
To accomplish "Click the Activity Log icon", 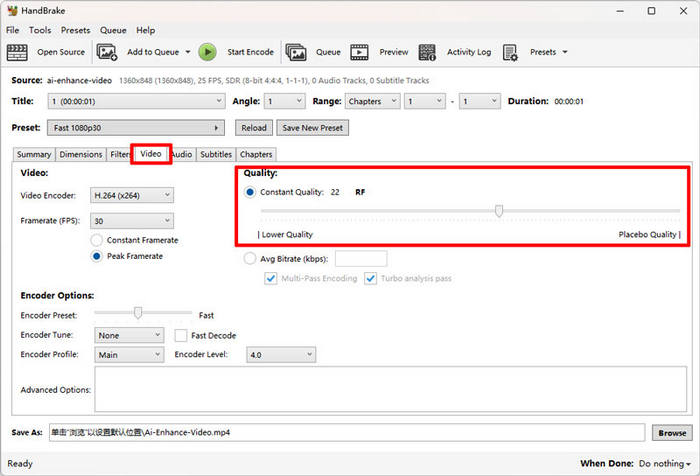I will click(x=427, y=52).
